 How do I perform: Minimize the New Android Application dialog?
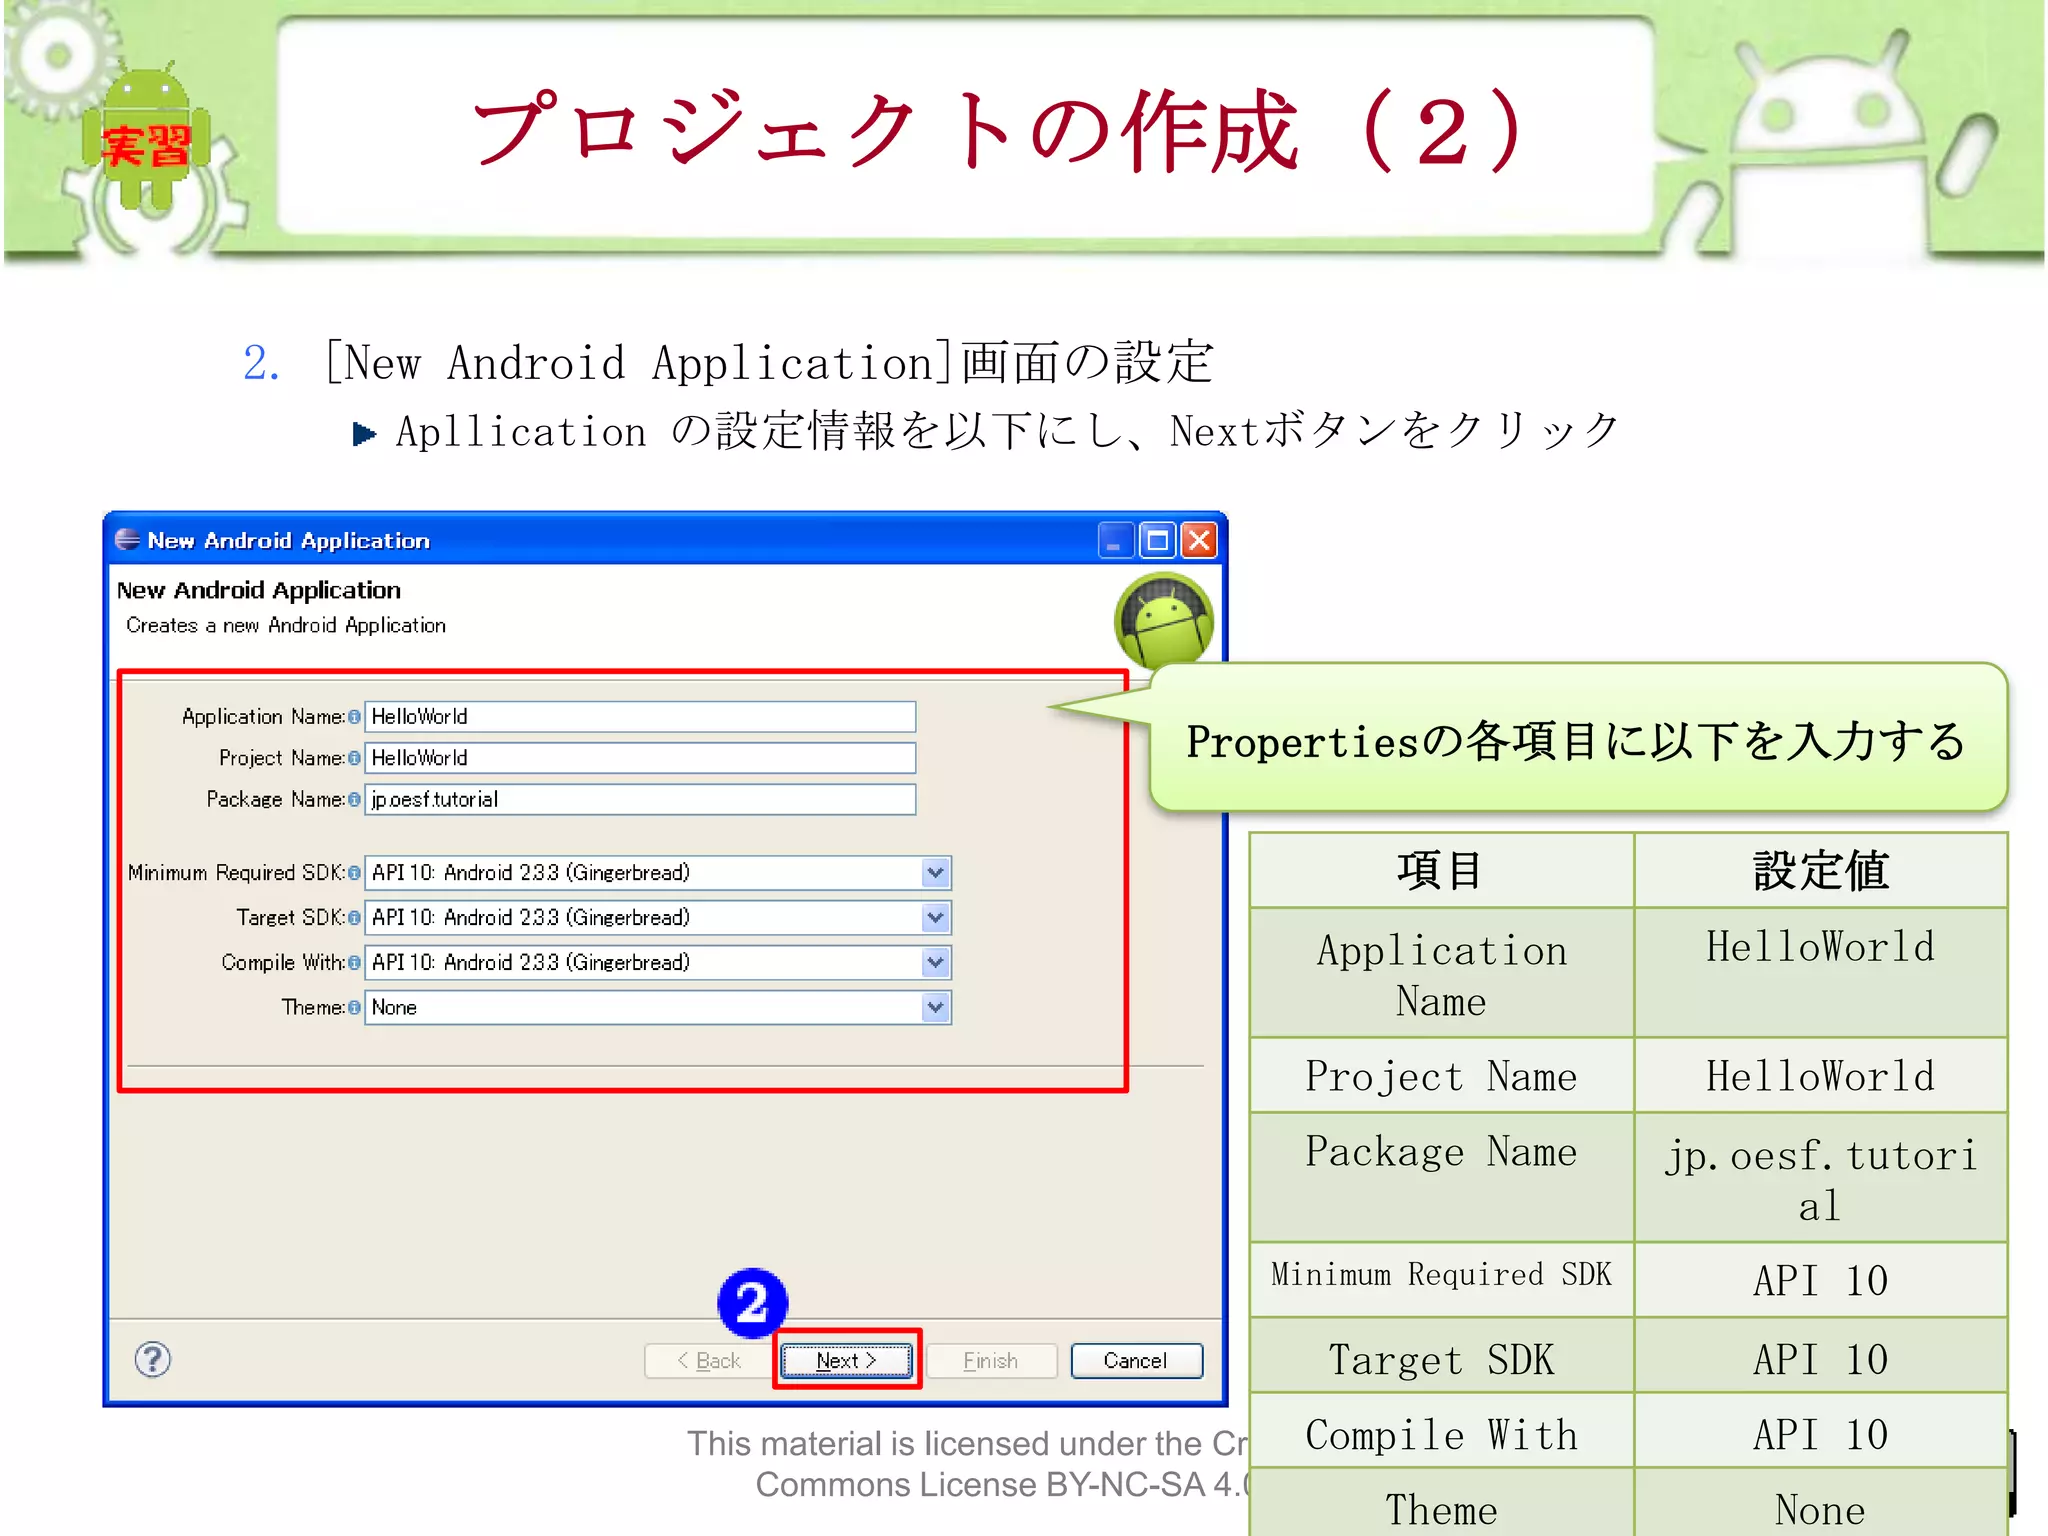(x=1115, y=541)
